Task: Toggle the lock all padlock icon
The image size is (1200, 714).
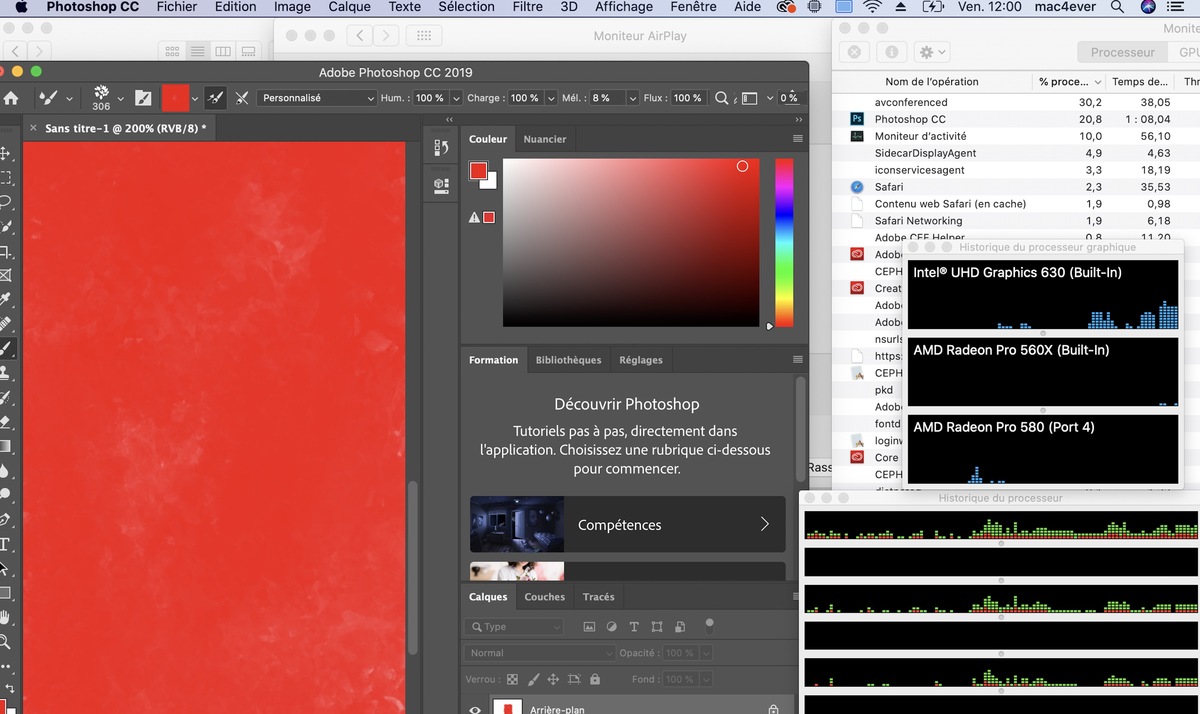Action: [x=595, y=679]
